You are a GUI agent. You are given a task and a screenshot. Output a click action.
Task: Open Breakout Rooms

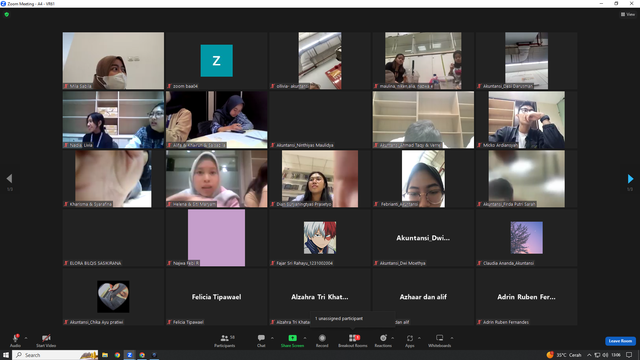pos(353,340)
